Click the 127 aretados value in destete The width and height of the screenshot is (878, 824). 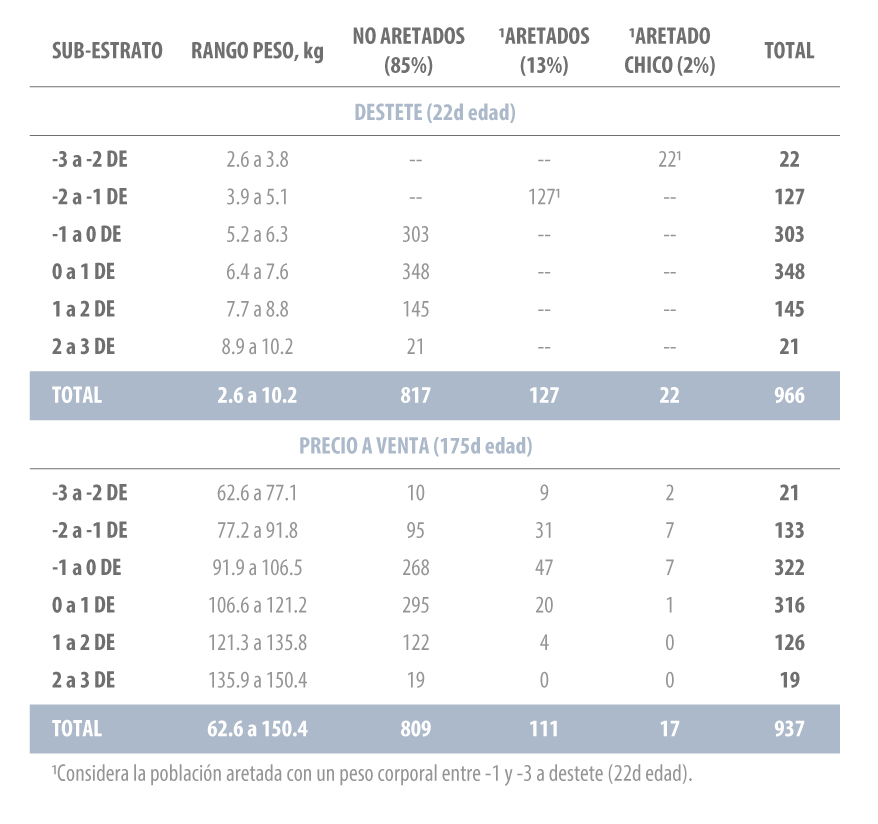pos(544,197)
